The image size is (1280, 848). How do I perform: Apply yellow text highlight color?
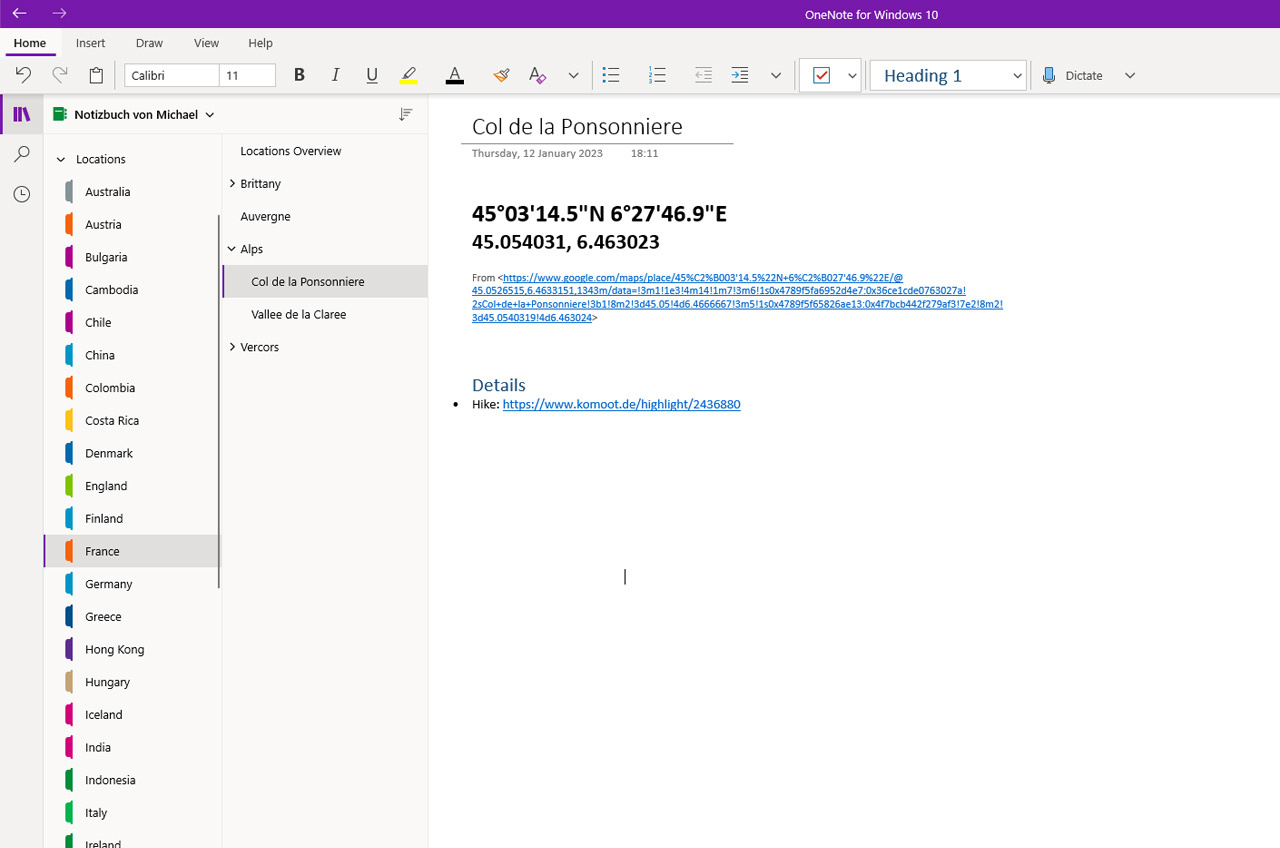point(408,75)
